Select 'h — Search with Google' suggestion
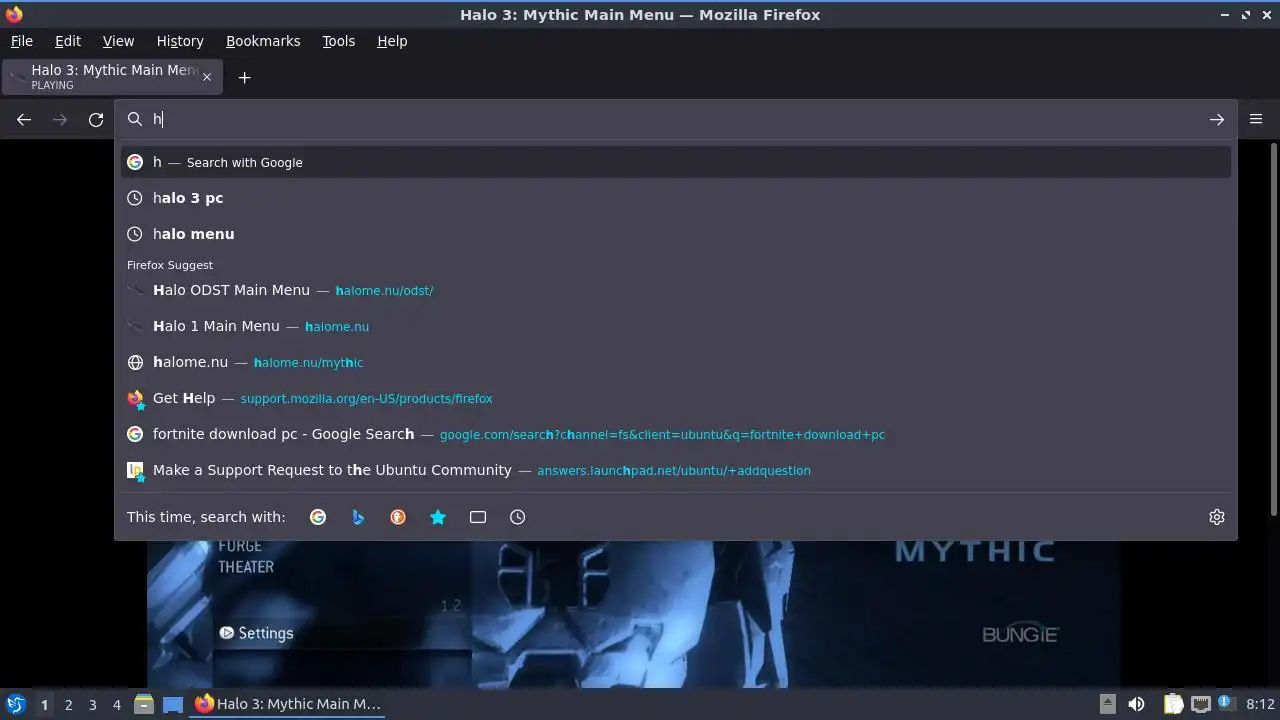 [x=675, y=162]
